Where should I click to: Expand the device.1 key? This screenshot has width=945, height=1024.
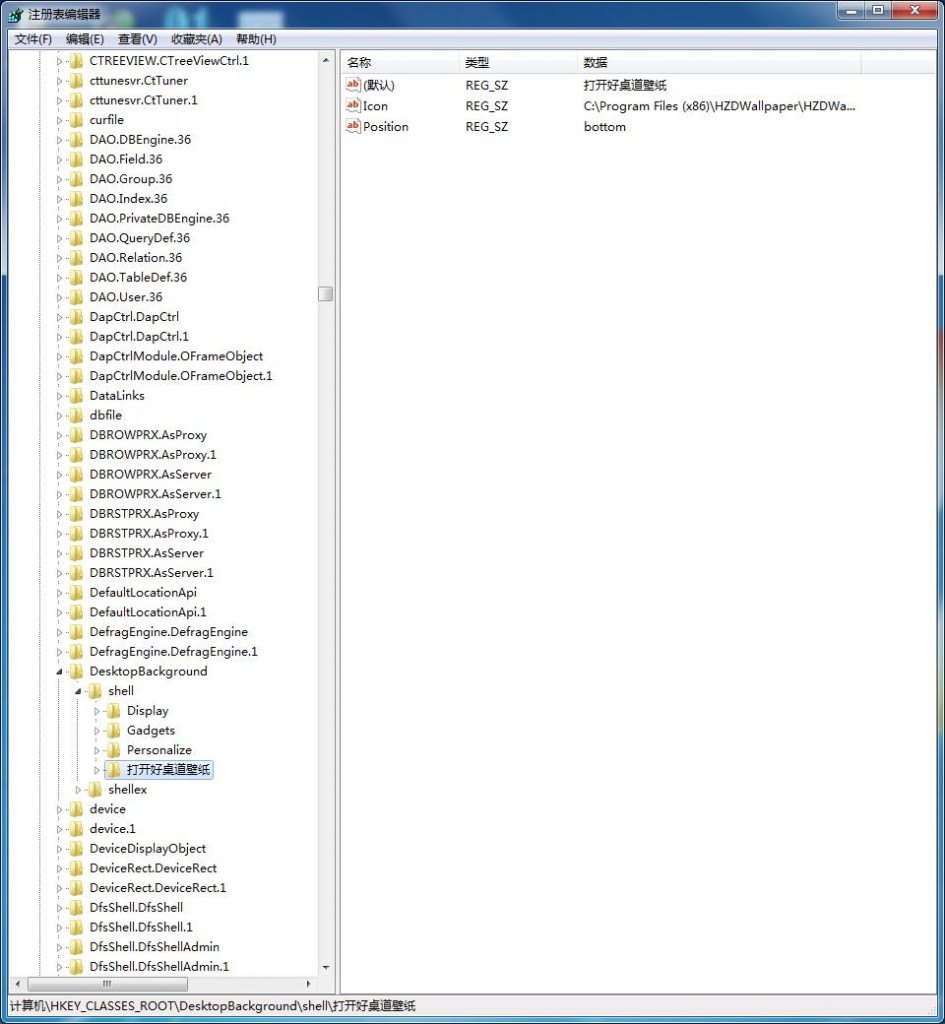[x=59, y=829]
